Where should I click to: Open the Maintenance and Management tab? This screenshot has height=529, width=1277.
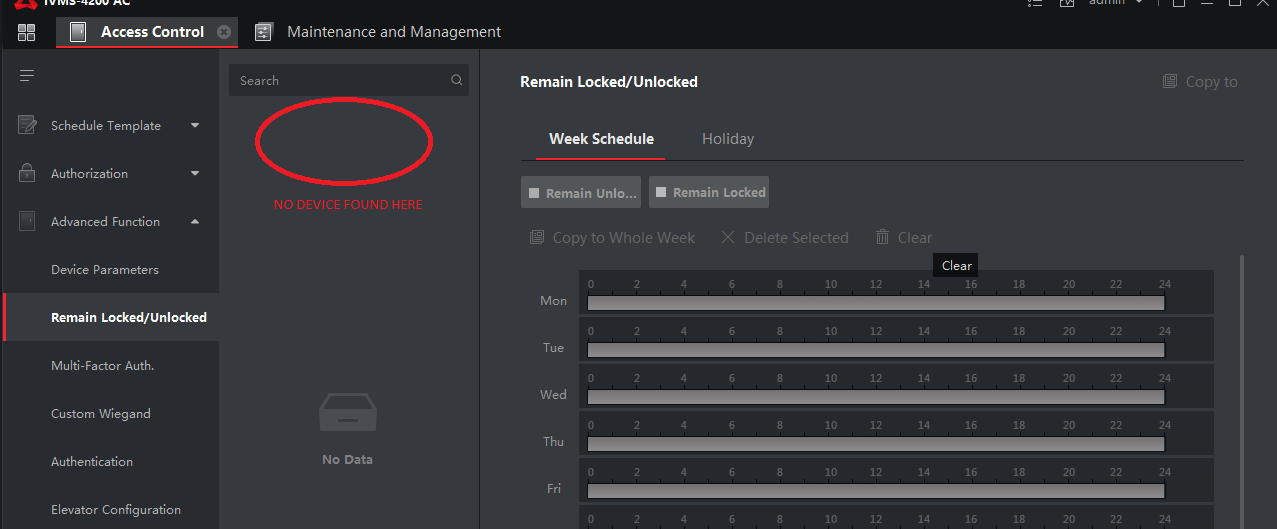click(393, 32)
